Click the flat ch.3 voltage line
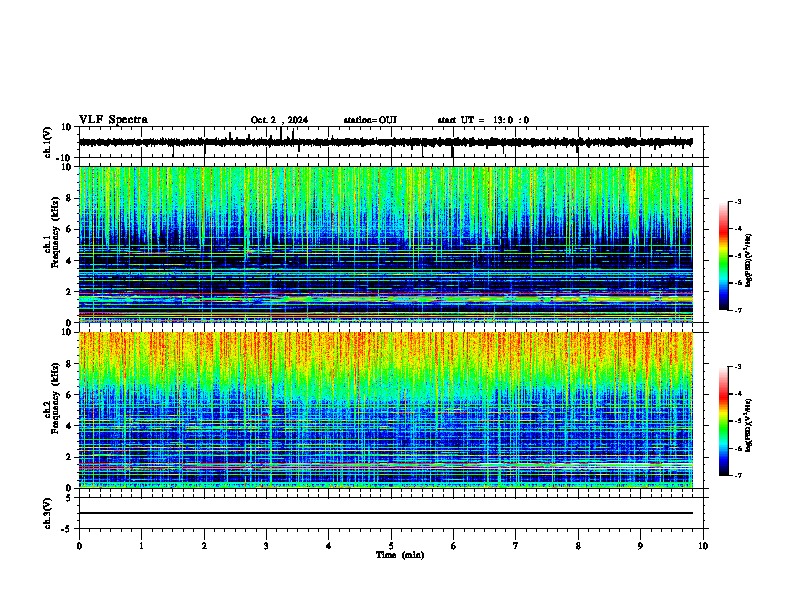The image size is (792, 612). (x=386, y=513)
